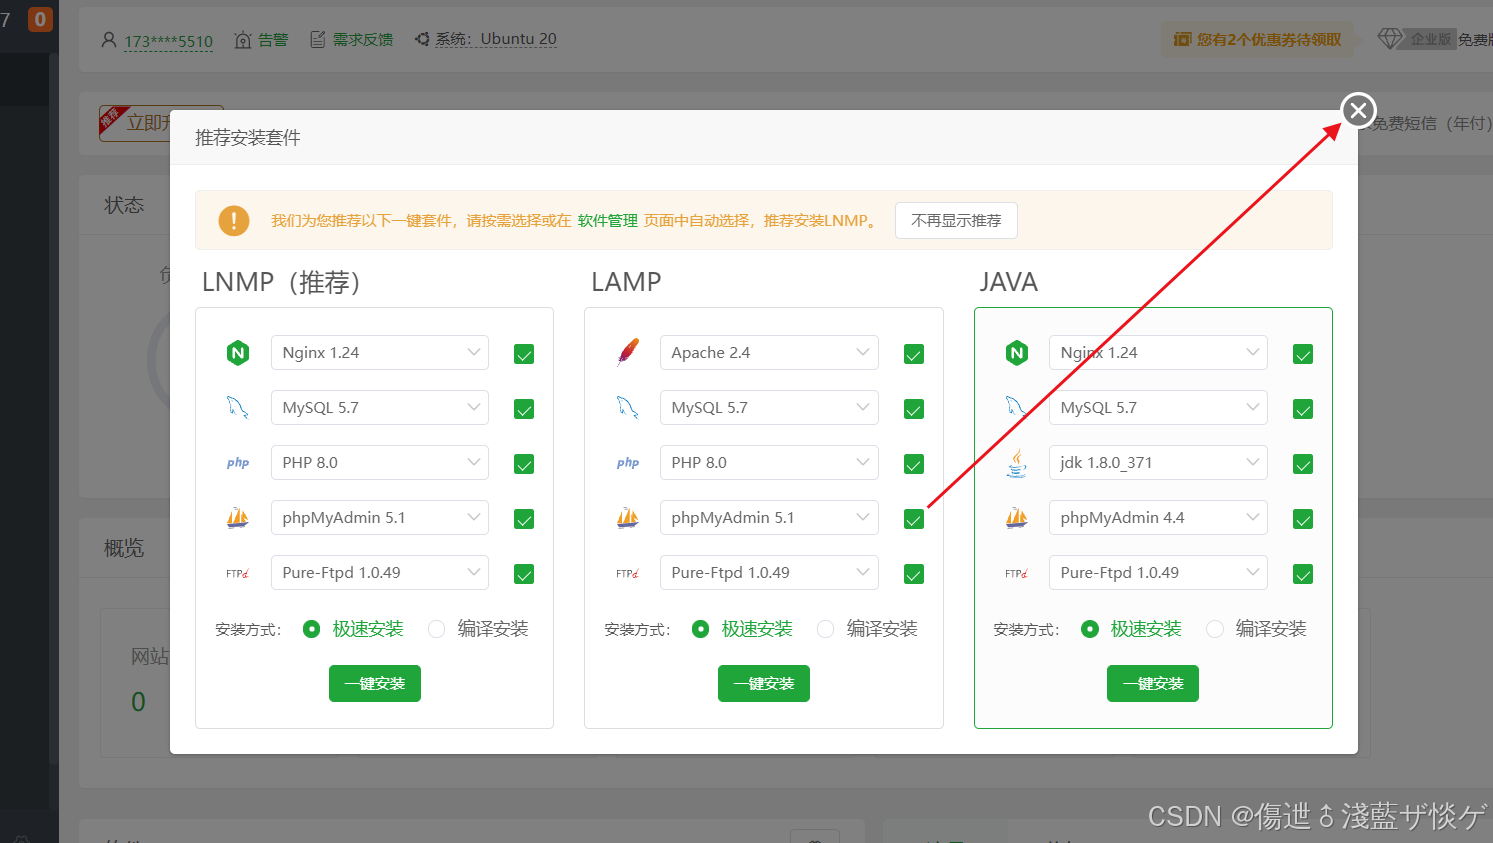
Task: Open the LNMP phpMyAdmin 5.1 dropdown
Action: [380, 518]
